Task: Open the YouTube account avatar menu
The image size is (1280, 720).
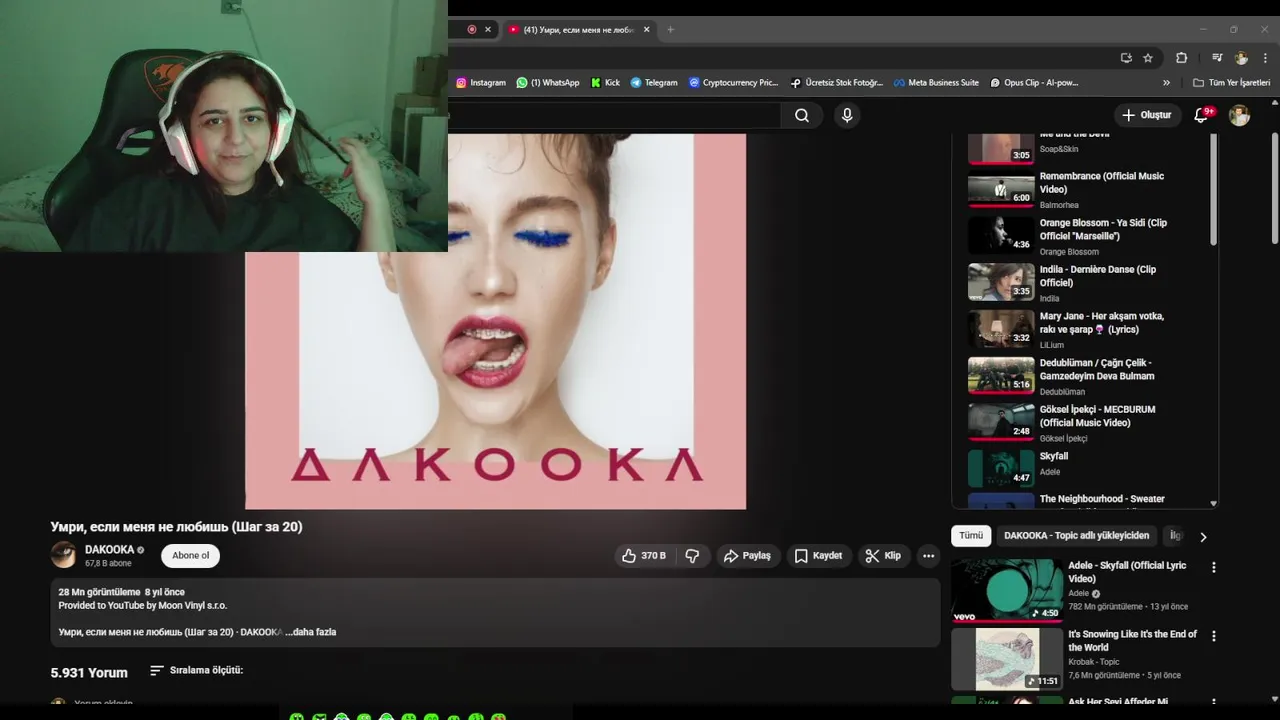Action: click(1239, 115)
